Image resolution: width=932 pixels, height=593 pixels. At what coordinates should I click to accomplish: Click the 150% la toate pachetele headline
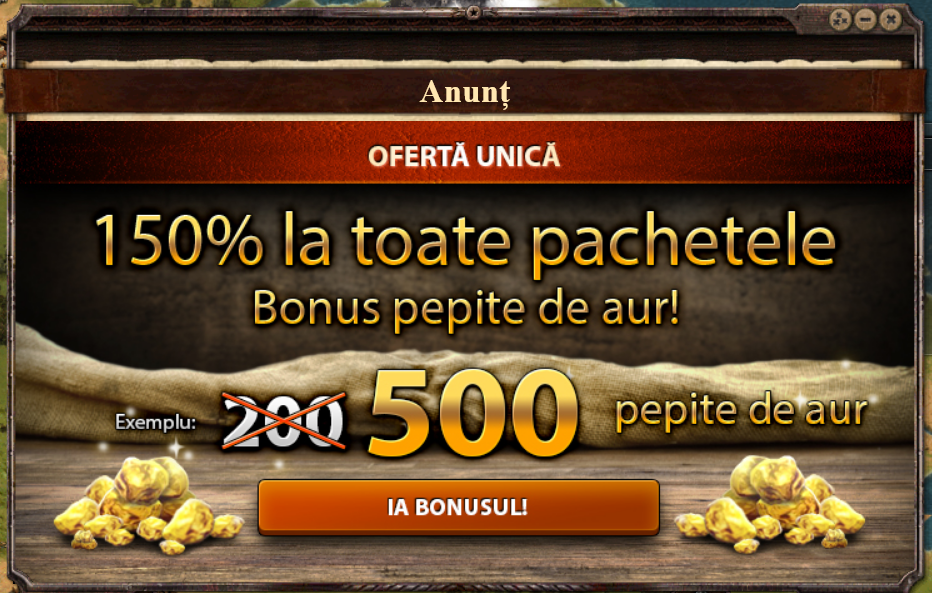tap(465, 241)
